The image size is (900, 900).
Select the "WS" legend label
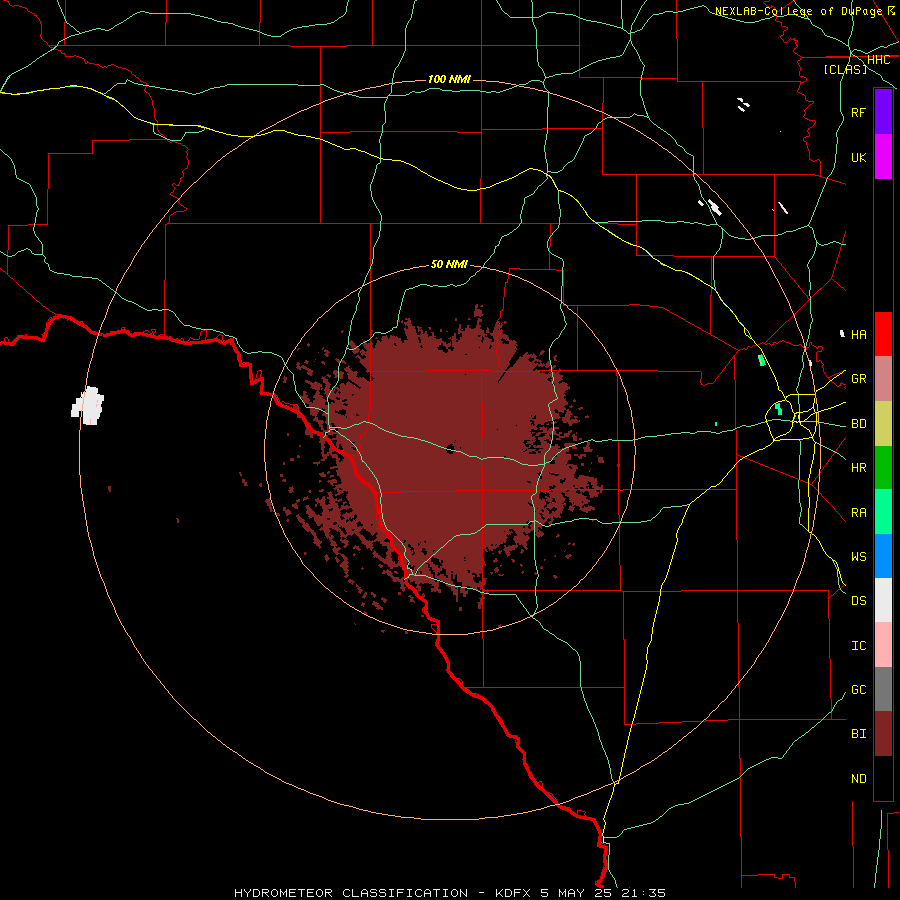click(x=858, y=557)
